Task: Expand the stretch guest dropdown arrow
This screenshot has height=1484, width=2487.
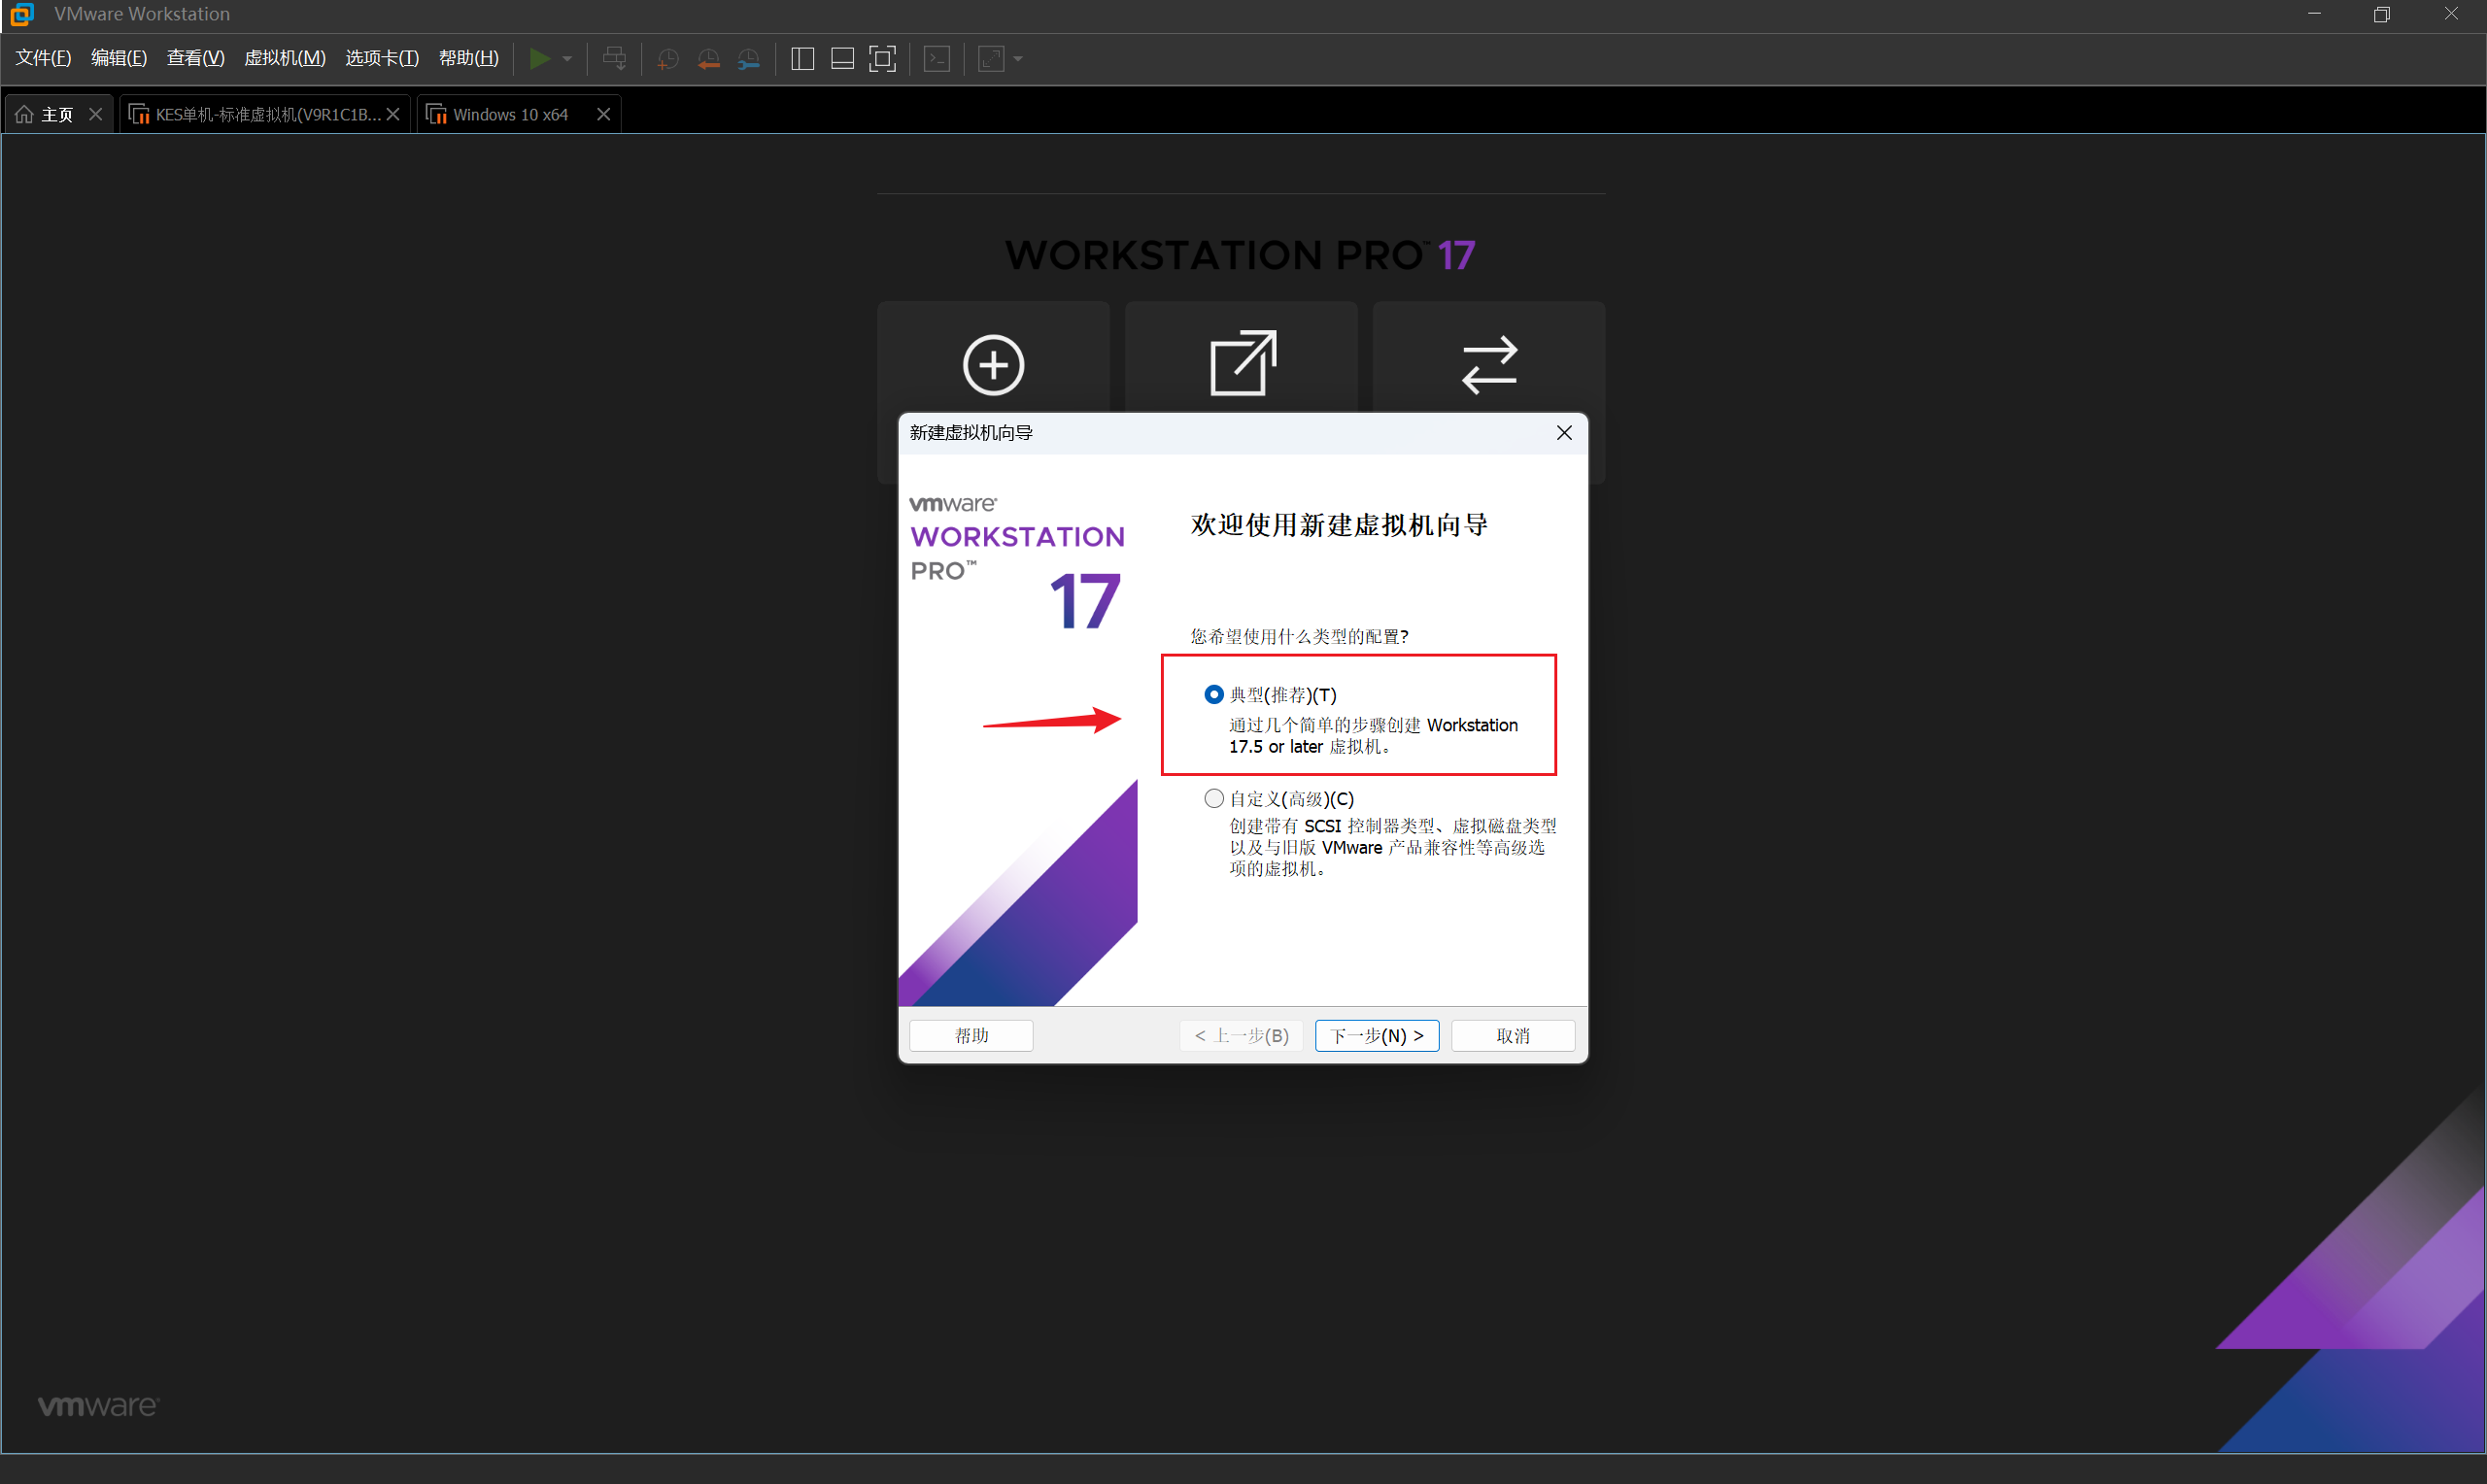Action: click(x=1018, y=59)
